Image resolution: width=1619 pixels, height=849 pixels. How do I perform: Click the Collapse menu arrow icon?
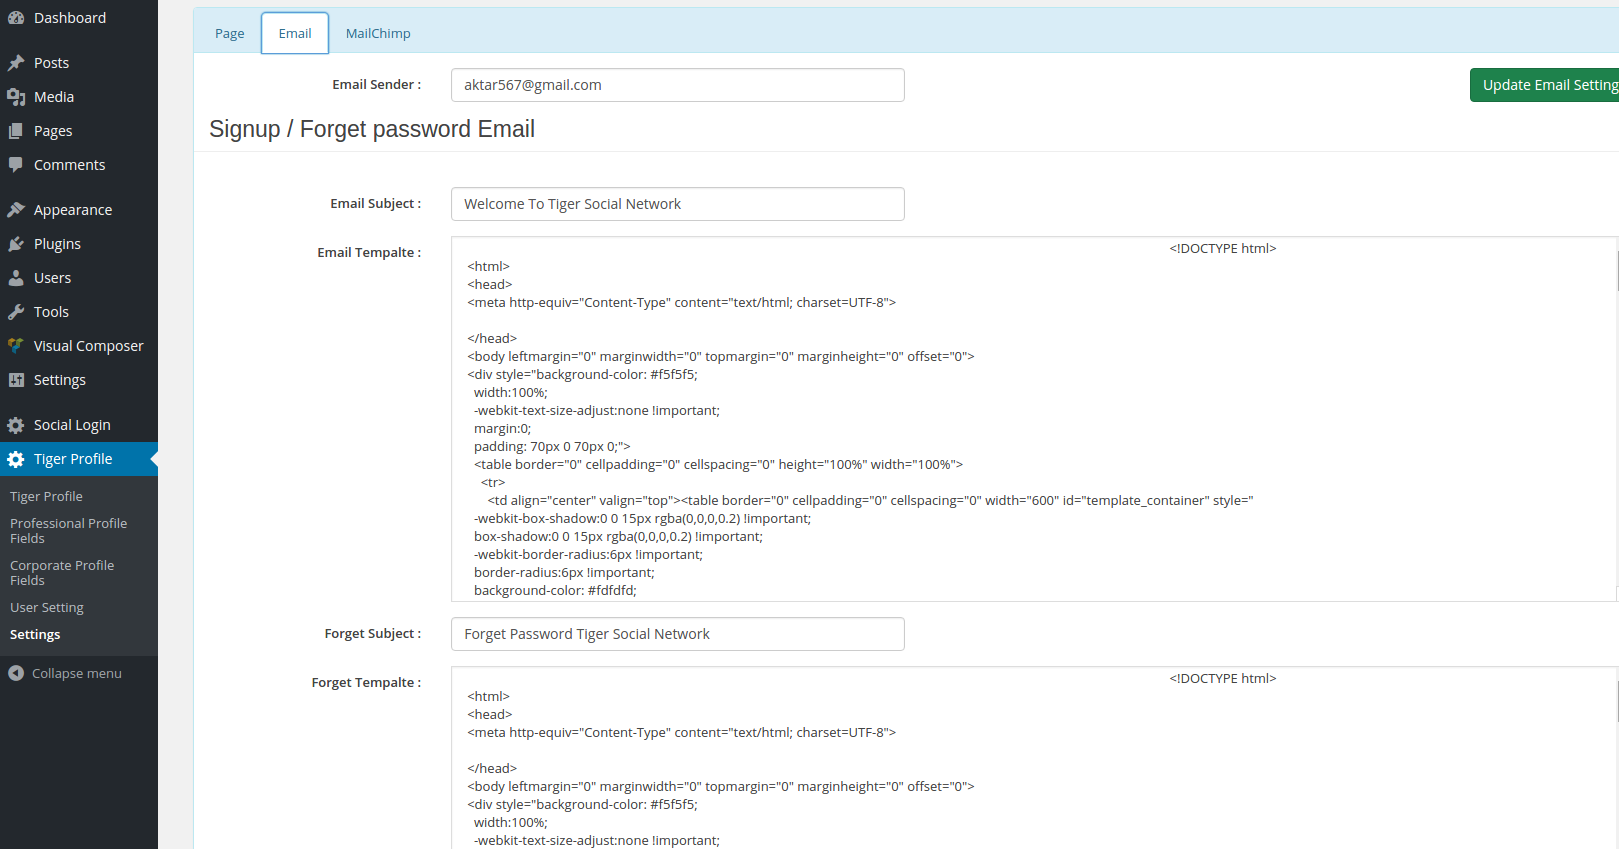tap(16, 673)
